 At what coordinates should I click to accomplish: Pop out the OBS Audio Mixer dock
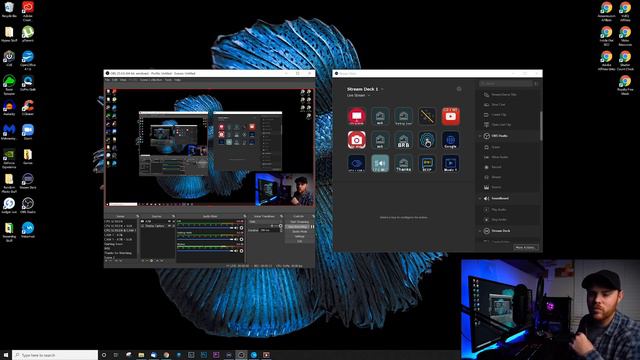(x=245, y=216)
